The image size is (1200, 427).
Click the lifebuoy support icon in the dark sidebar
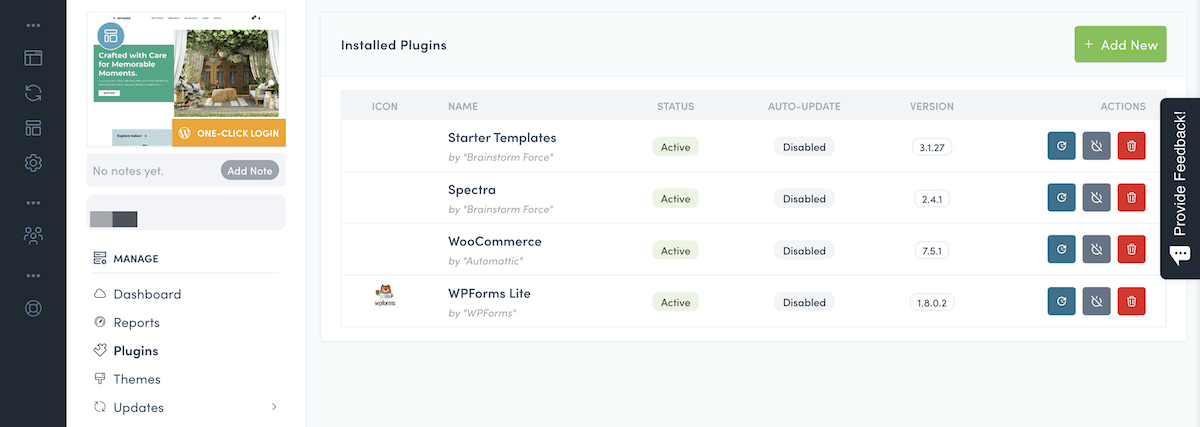(33, 308)
